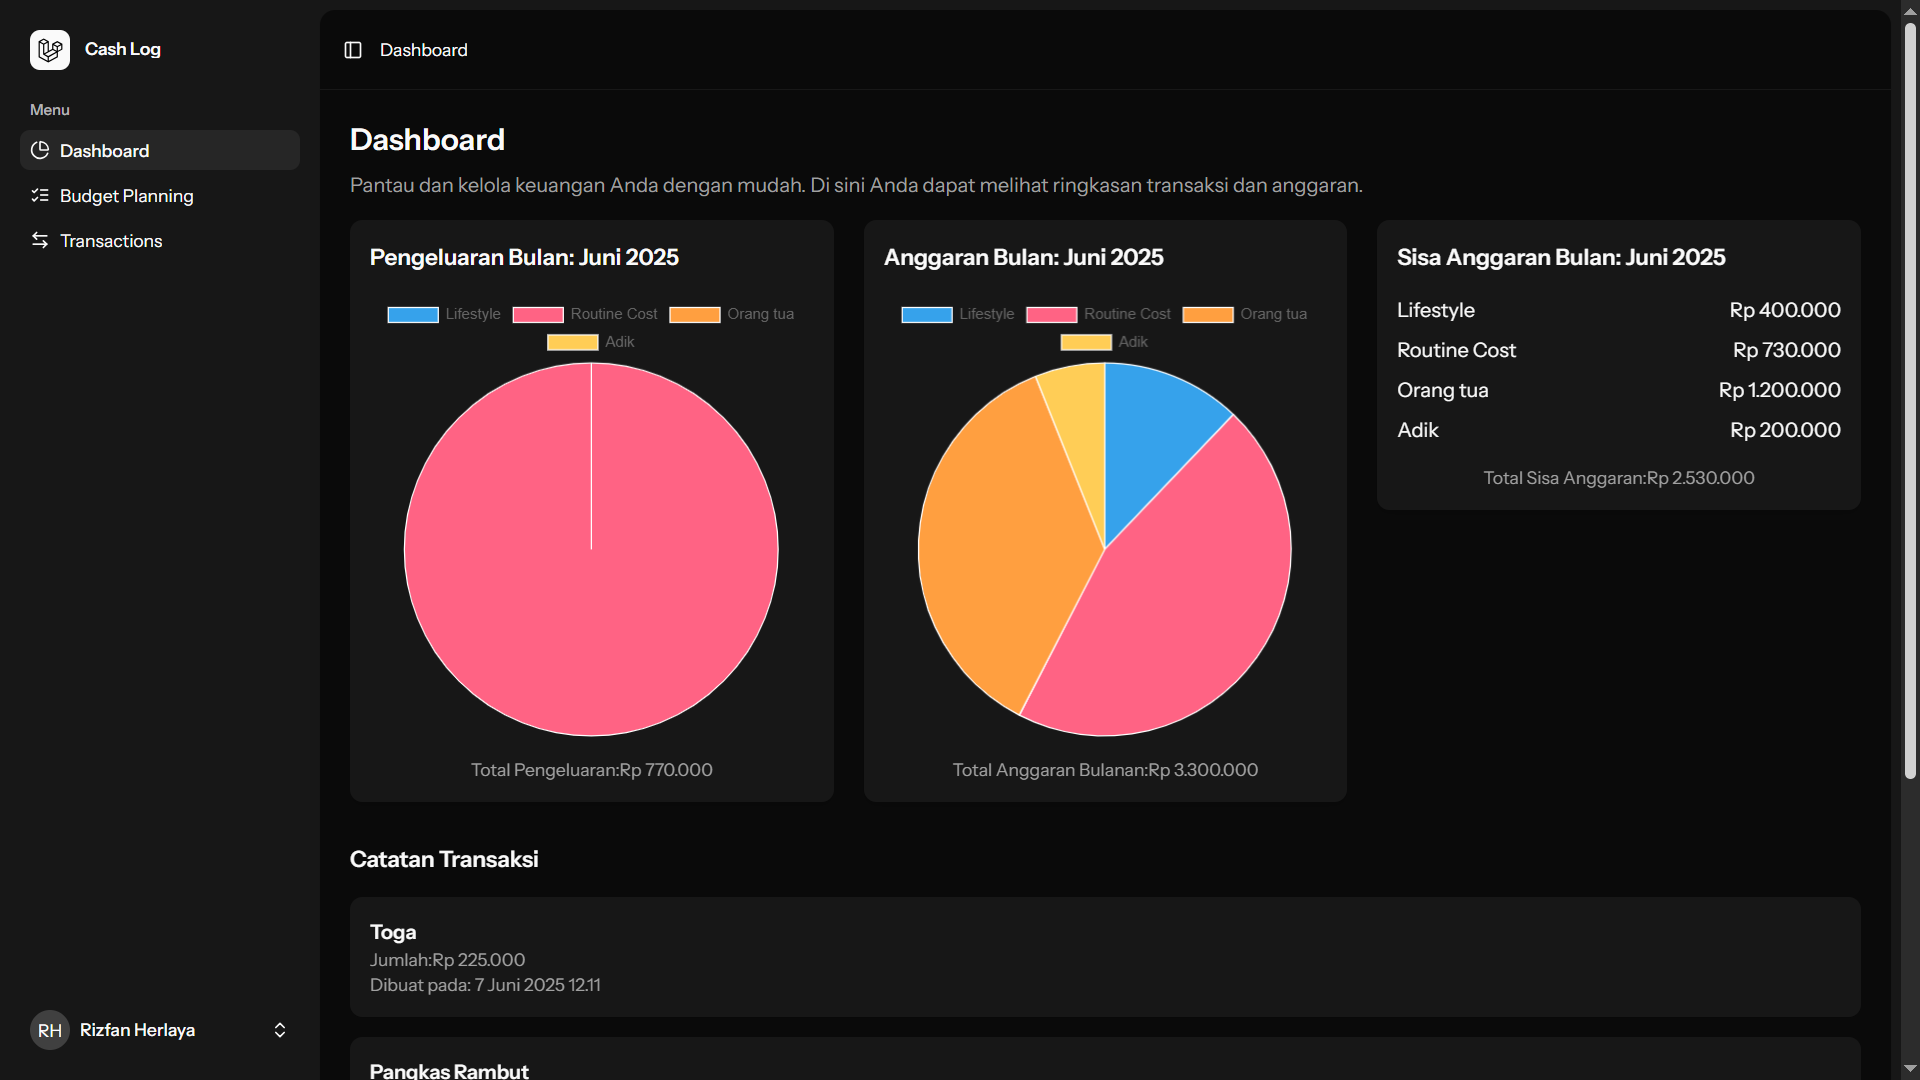This screenshot has height=1080, width=1920.
Task: Click the pink Pengeluaran pie chart
Action: point(591,549)
